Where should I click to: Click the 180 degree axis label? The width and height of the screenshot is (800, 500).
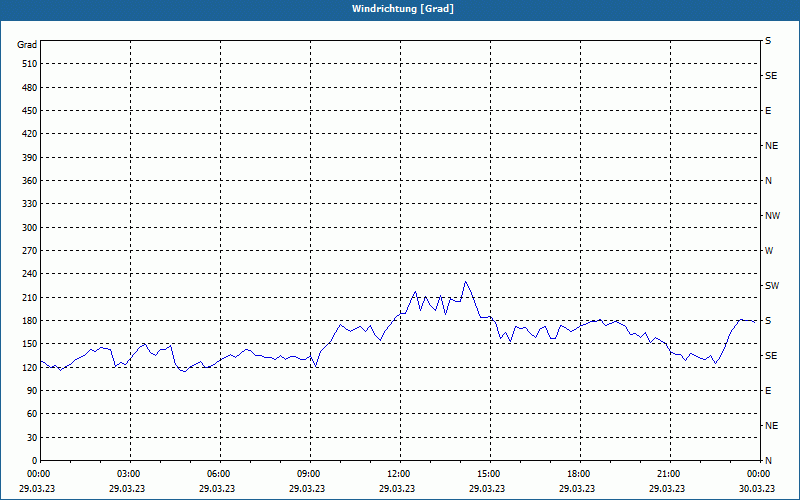point(30,320)
